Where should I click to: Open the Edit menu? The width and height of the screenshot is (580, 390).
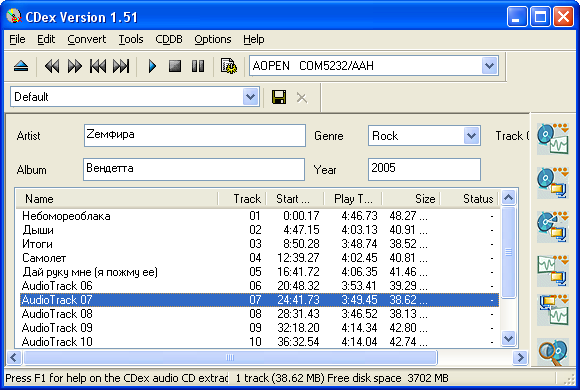click(46, 39)
